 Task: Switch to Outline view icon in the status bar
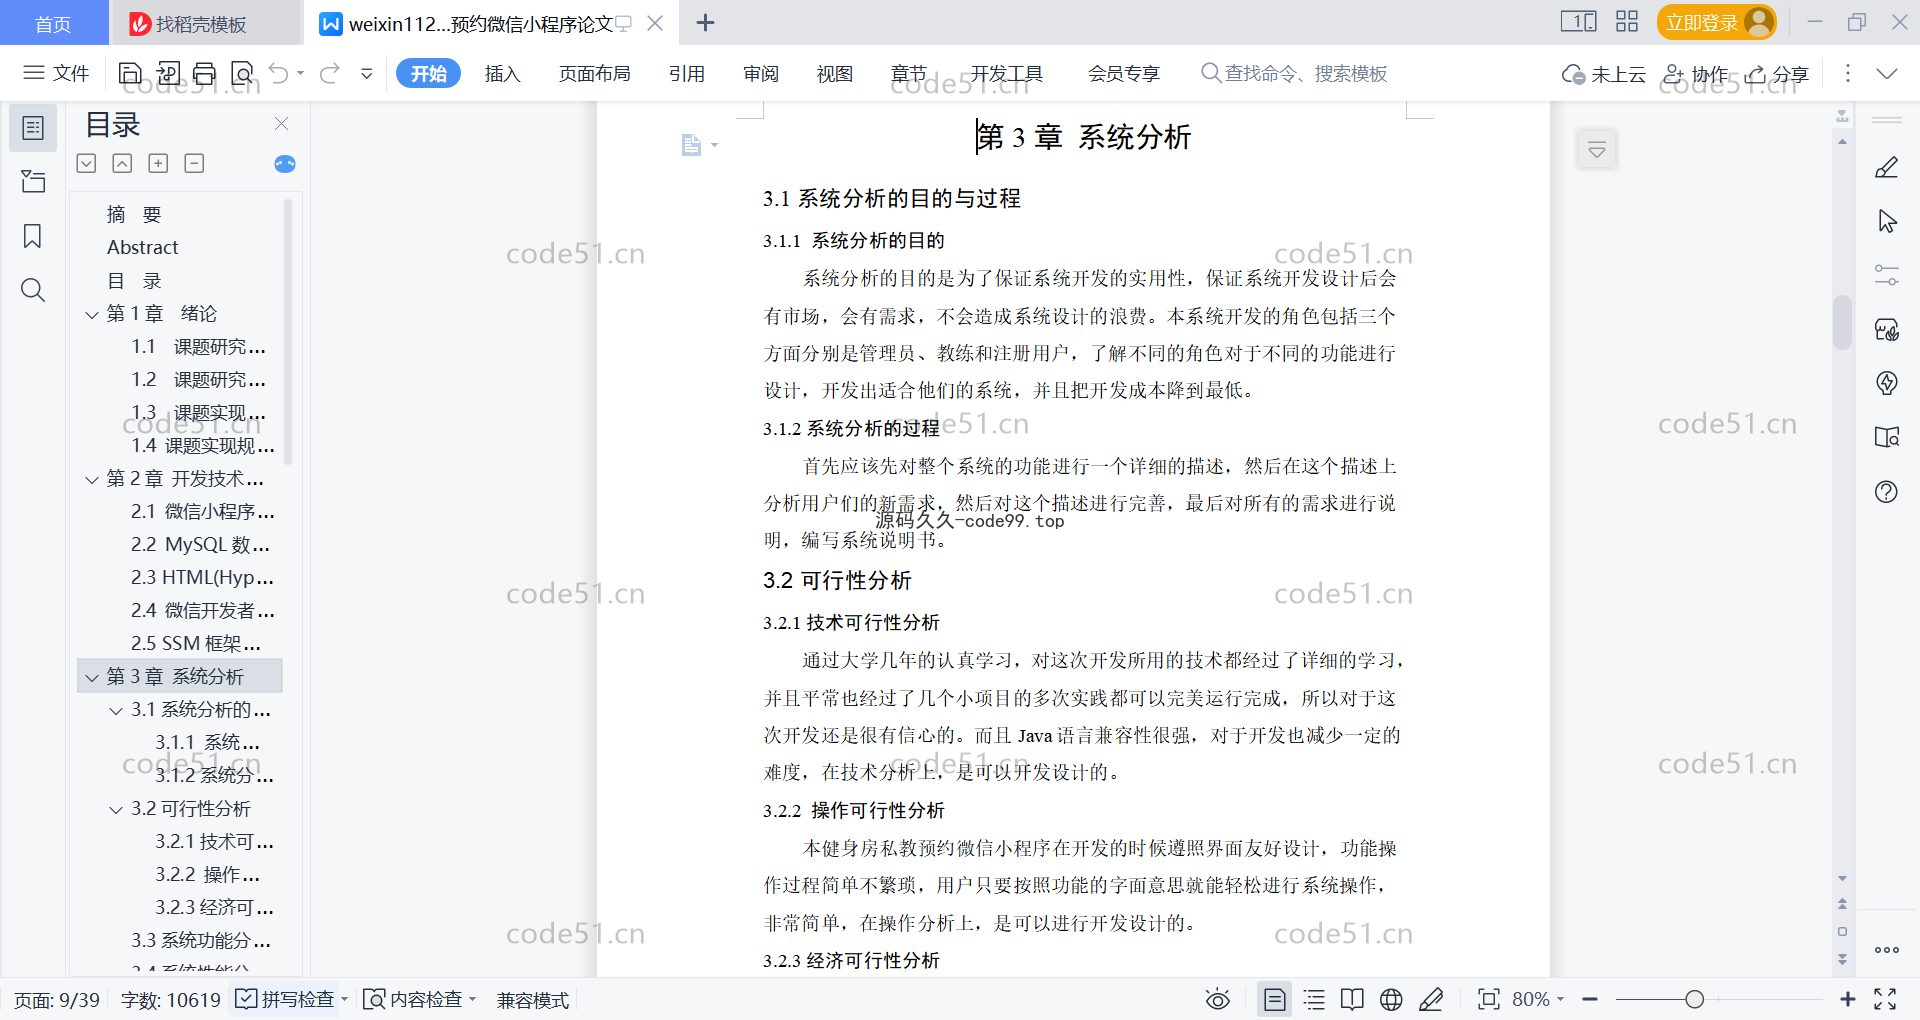[x=1314, y=999]
